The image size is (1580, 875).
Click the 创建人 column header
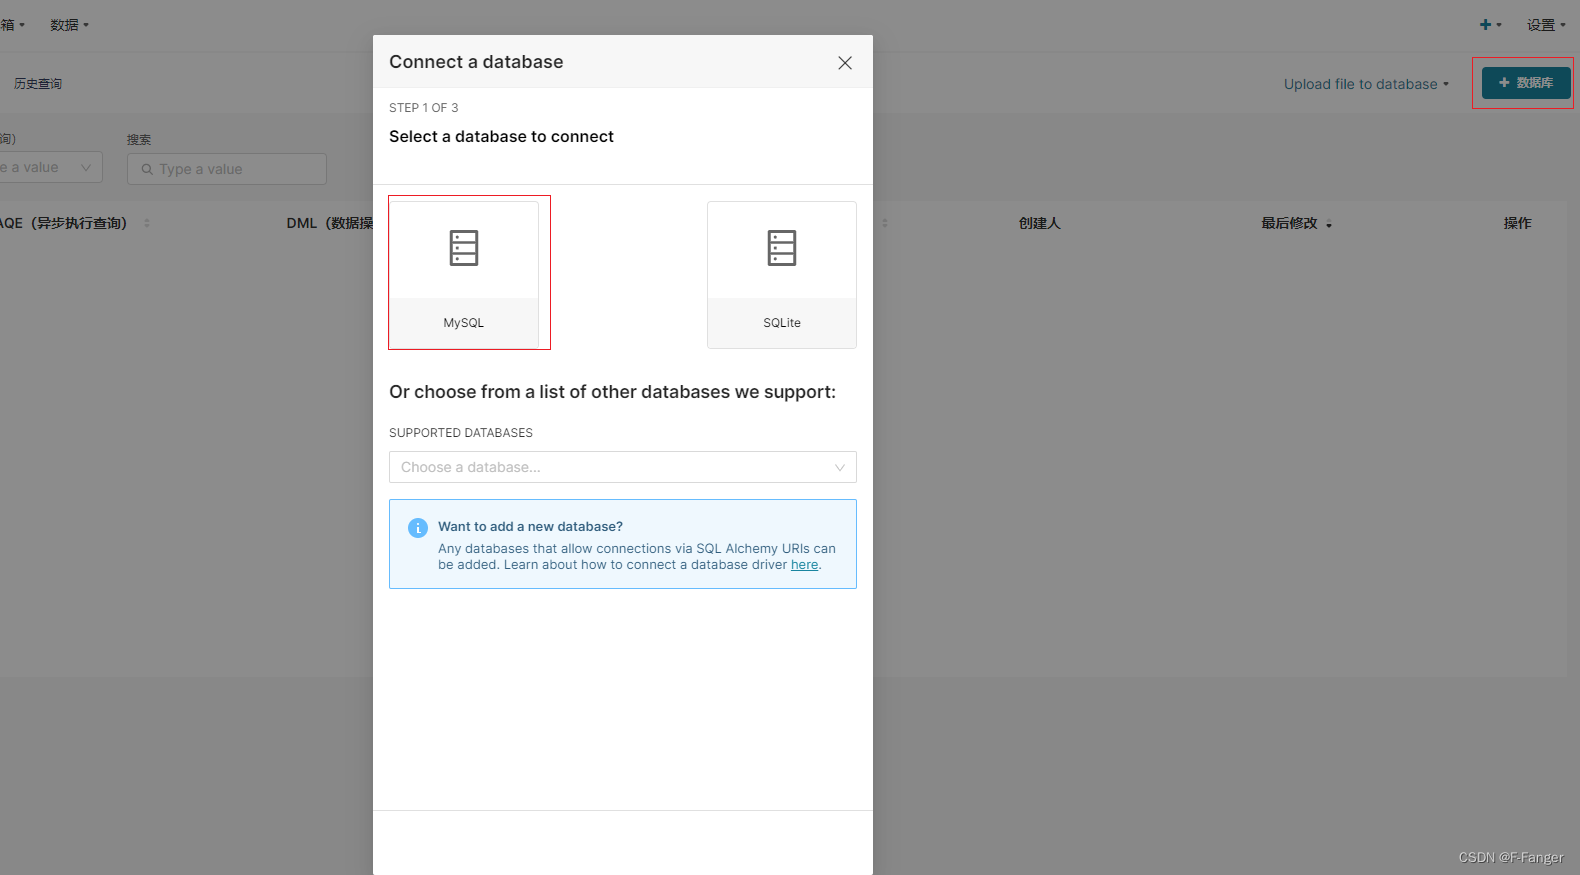tap(1039, 223)
